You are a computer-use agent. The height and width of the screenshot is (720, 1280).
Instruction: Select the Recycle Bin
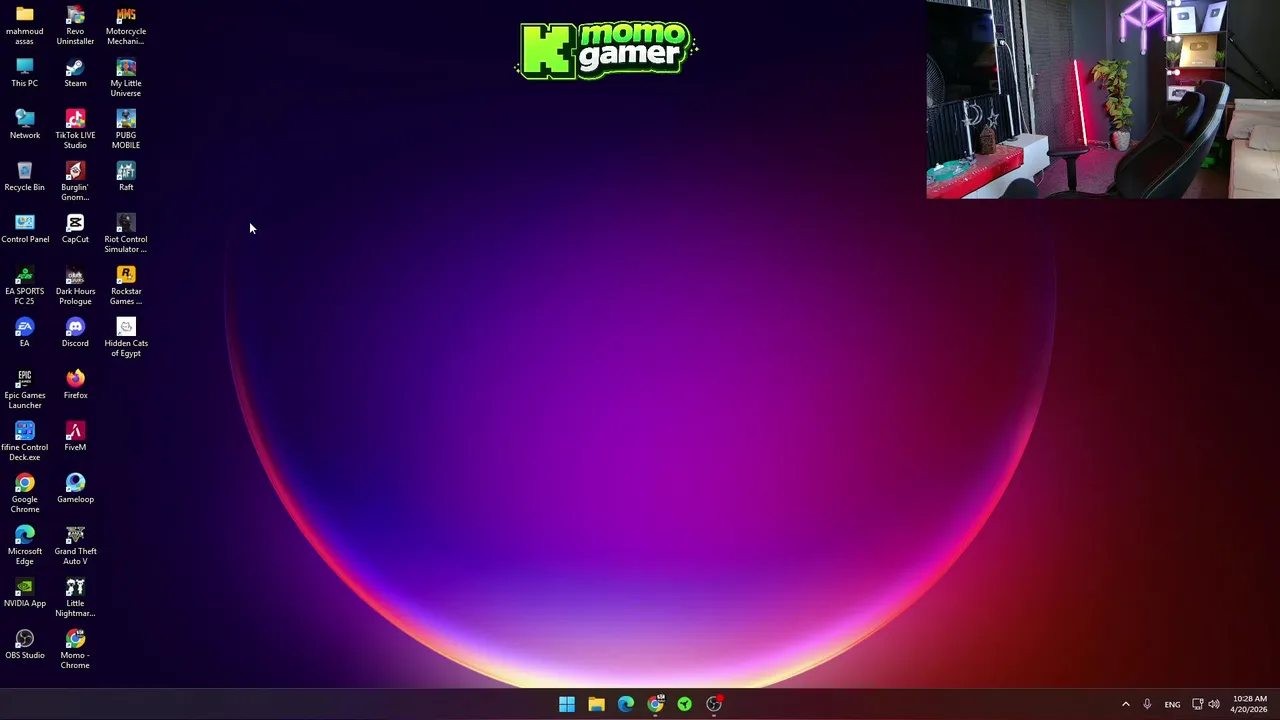24,177
